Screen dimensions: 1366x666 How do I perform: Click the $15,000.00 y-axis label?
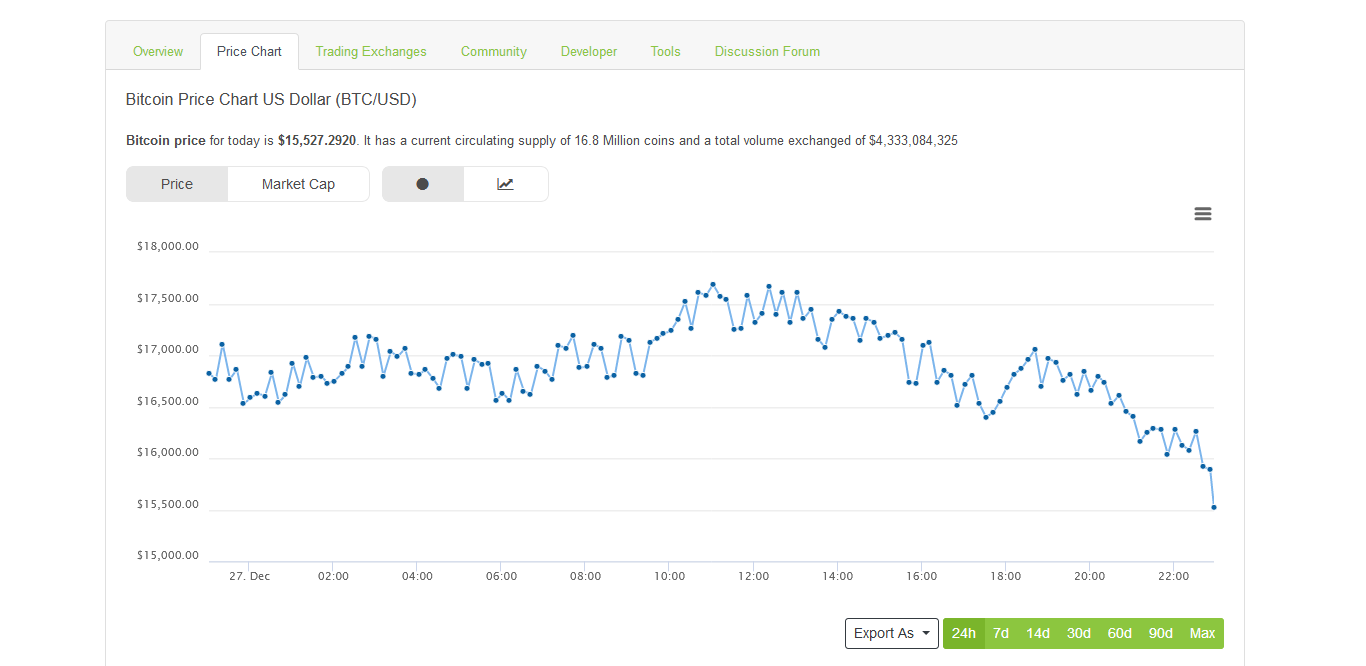click(168, 555)
